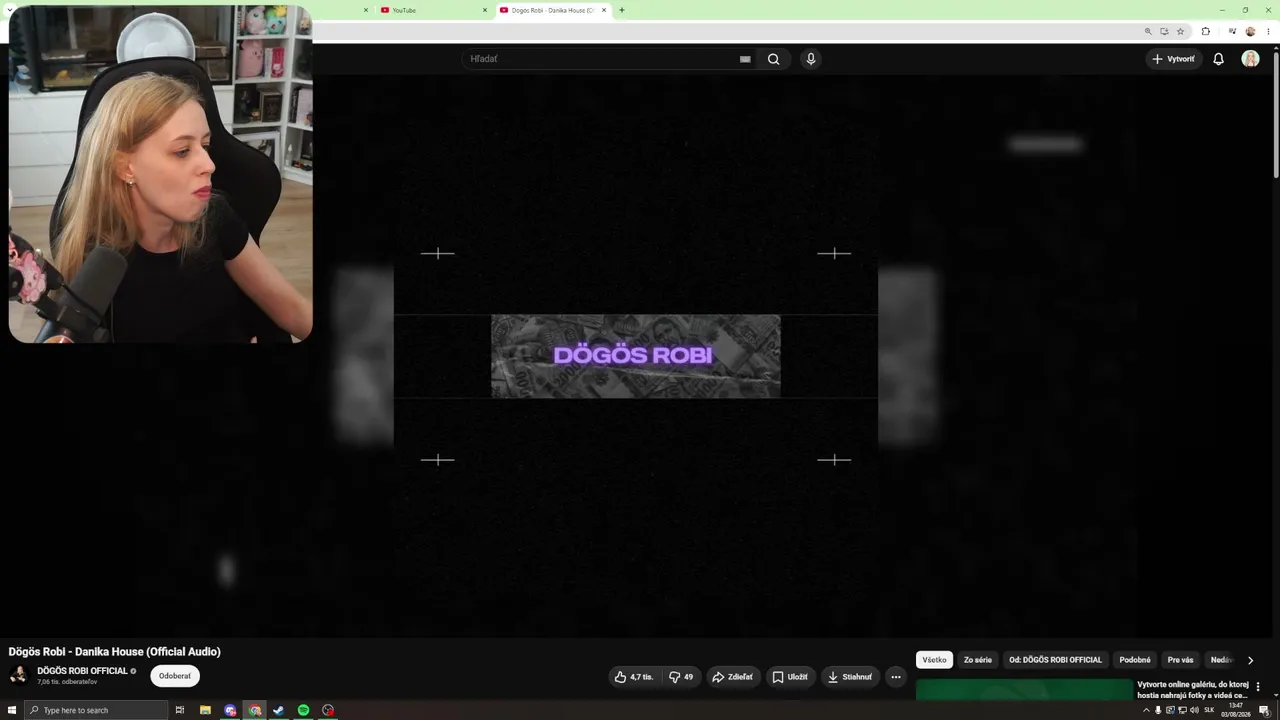The width and height of the screenshot is (1280, 720).
Task: Subscribe using the Odoberať button
Action: tap(175, 676)
